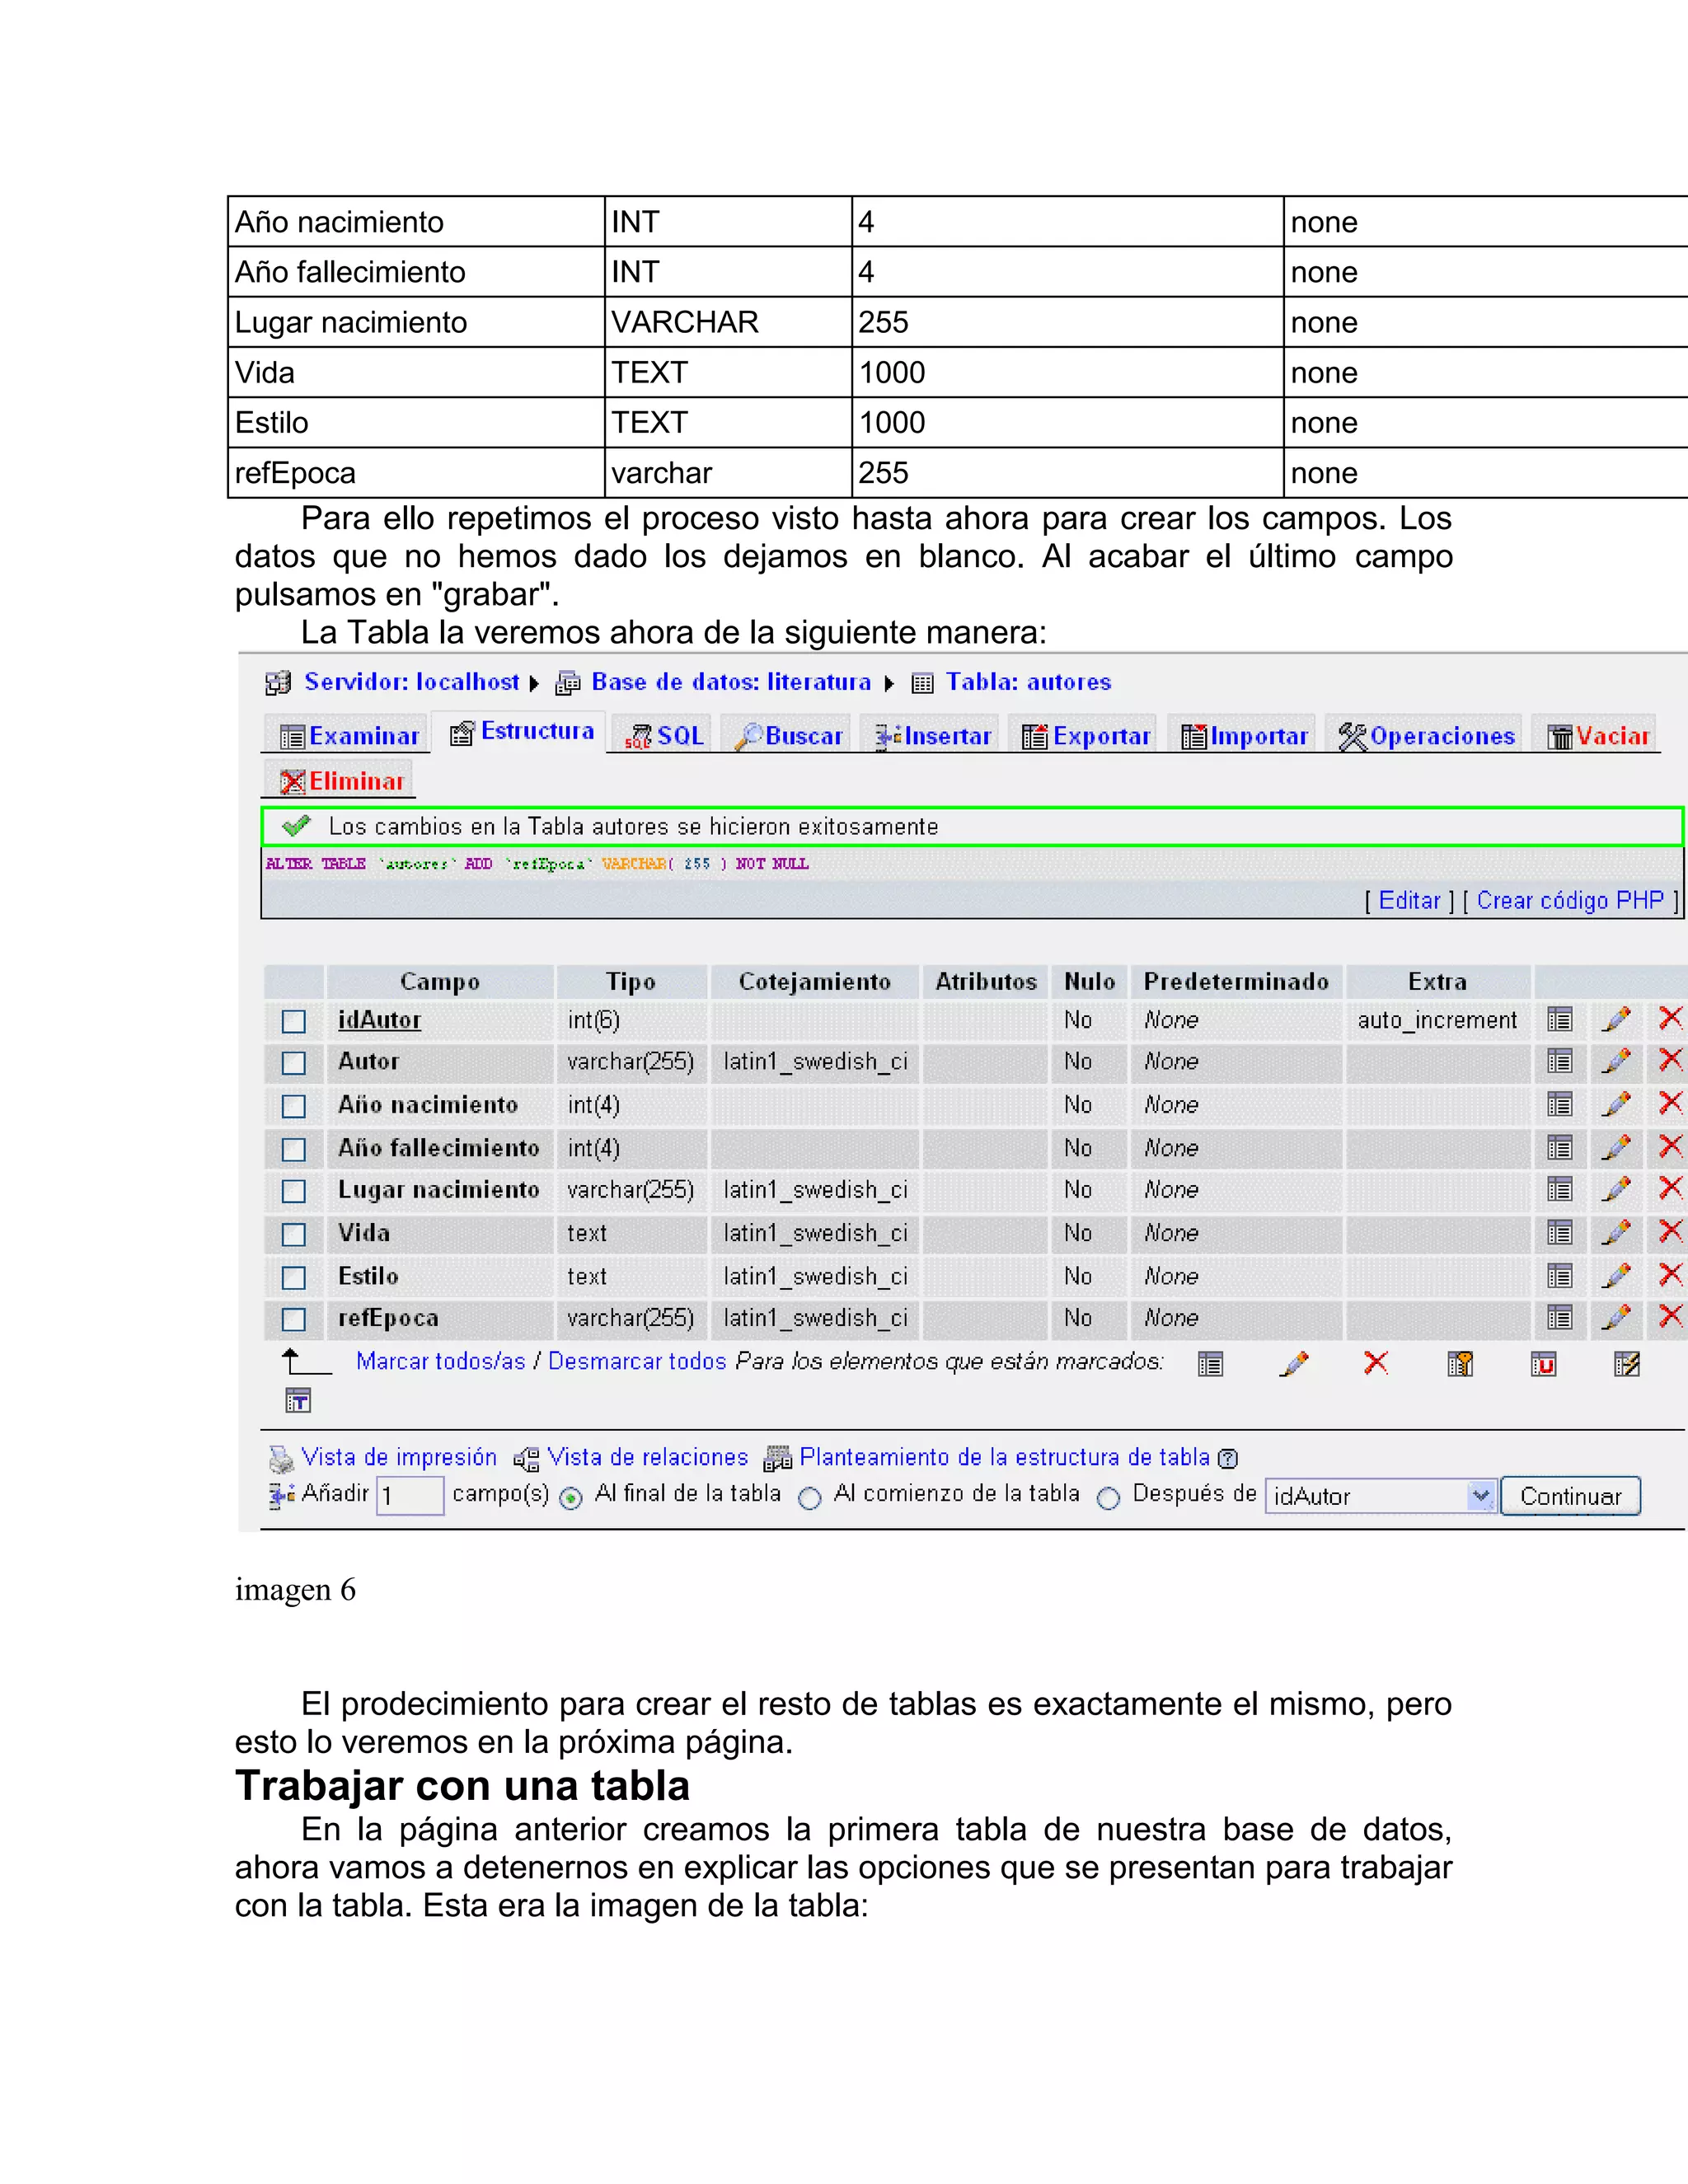Click fulltext icon below marked elements row
This screenshot has height=2184, width=1688.
298,1400
